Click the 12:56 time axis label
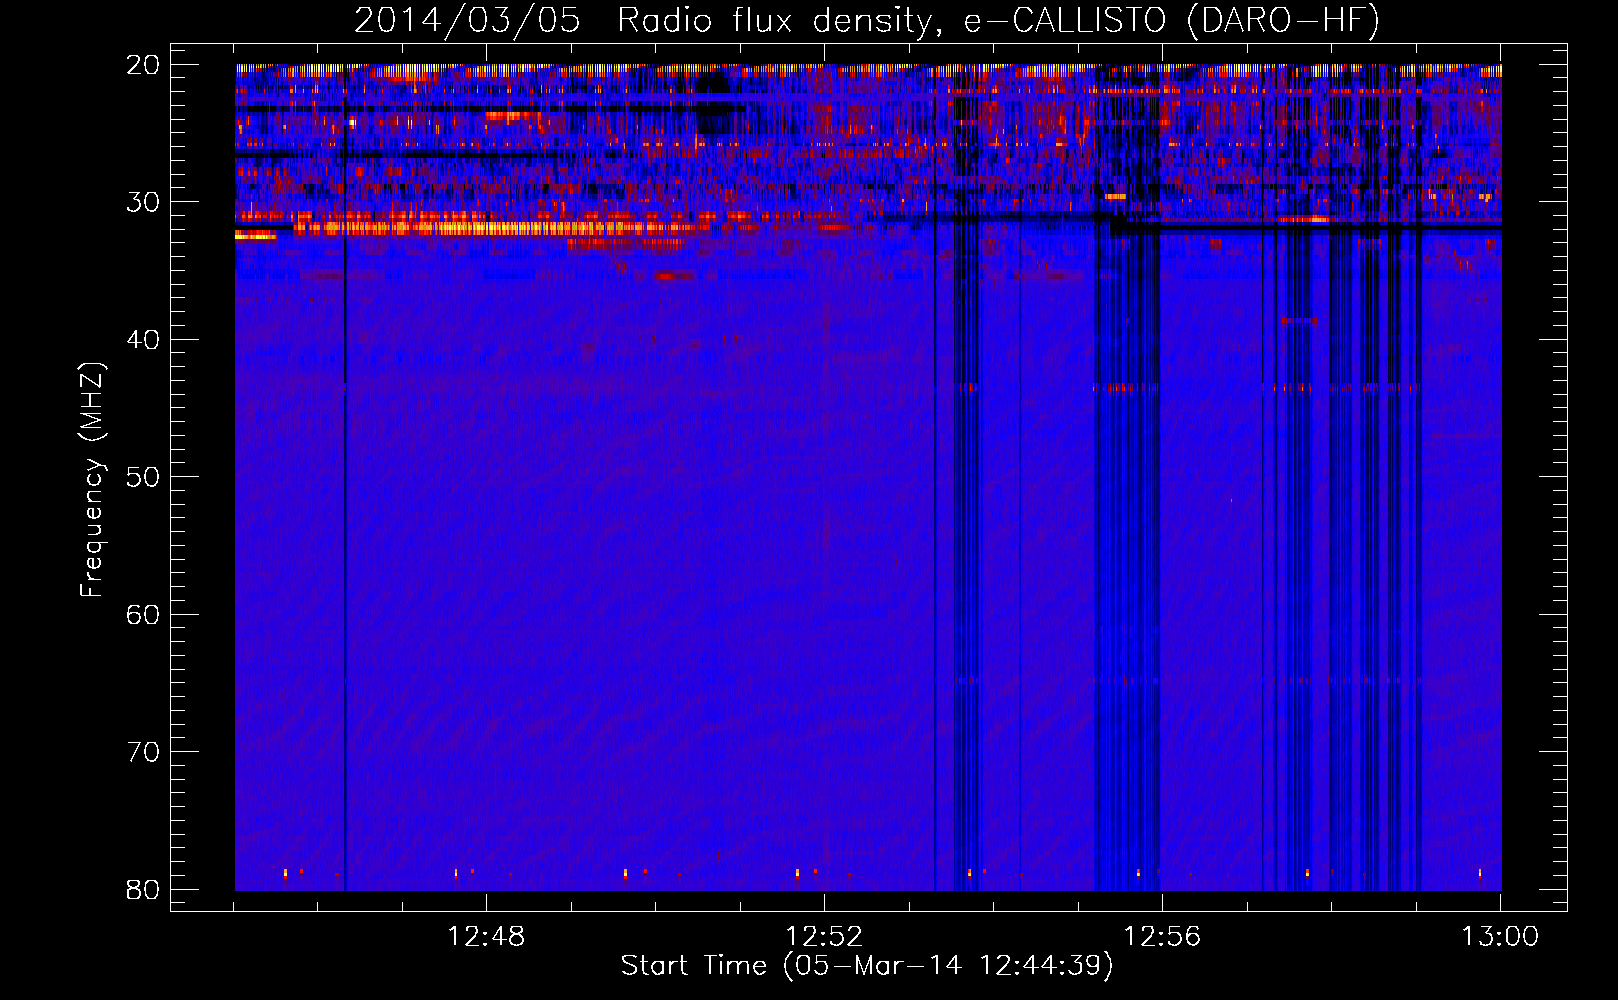 pyautogui.click(x=1162, y=937)
